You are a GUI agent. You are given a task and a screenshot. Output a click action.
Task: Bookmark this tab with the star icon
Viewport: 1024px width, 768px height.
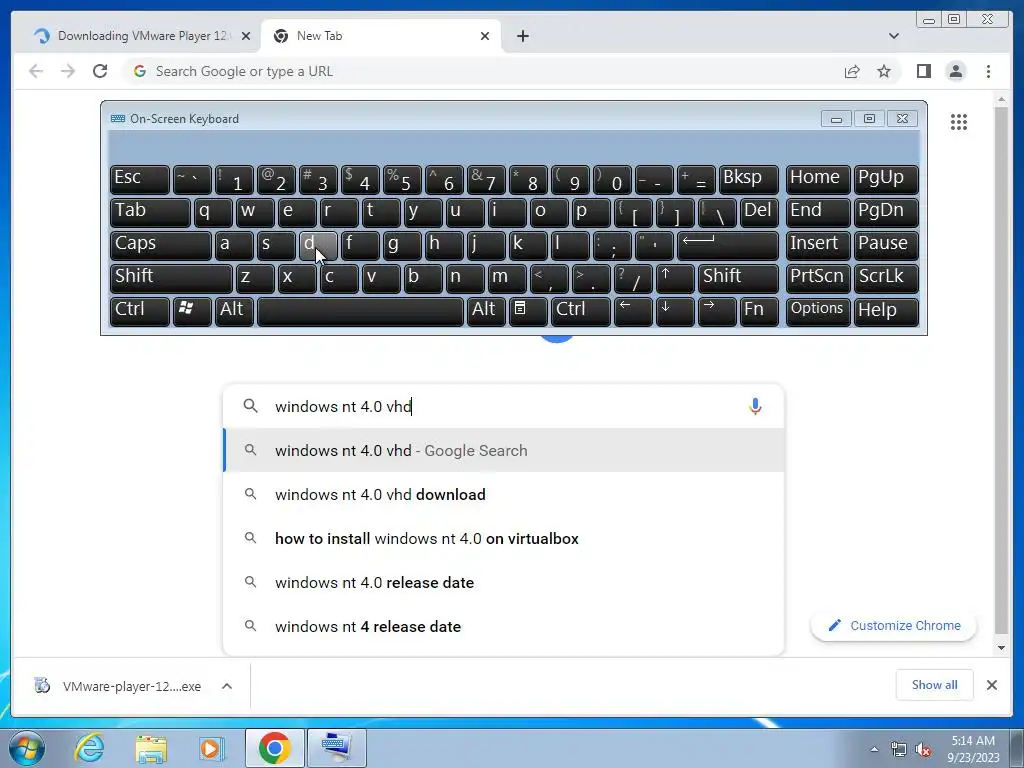(x=884, y=71)
